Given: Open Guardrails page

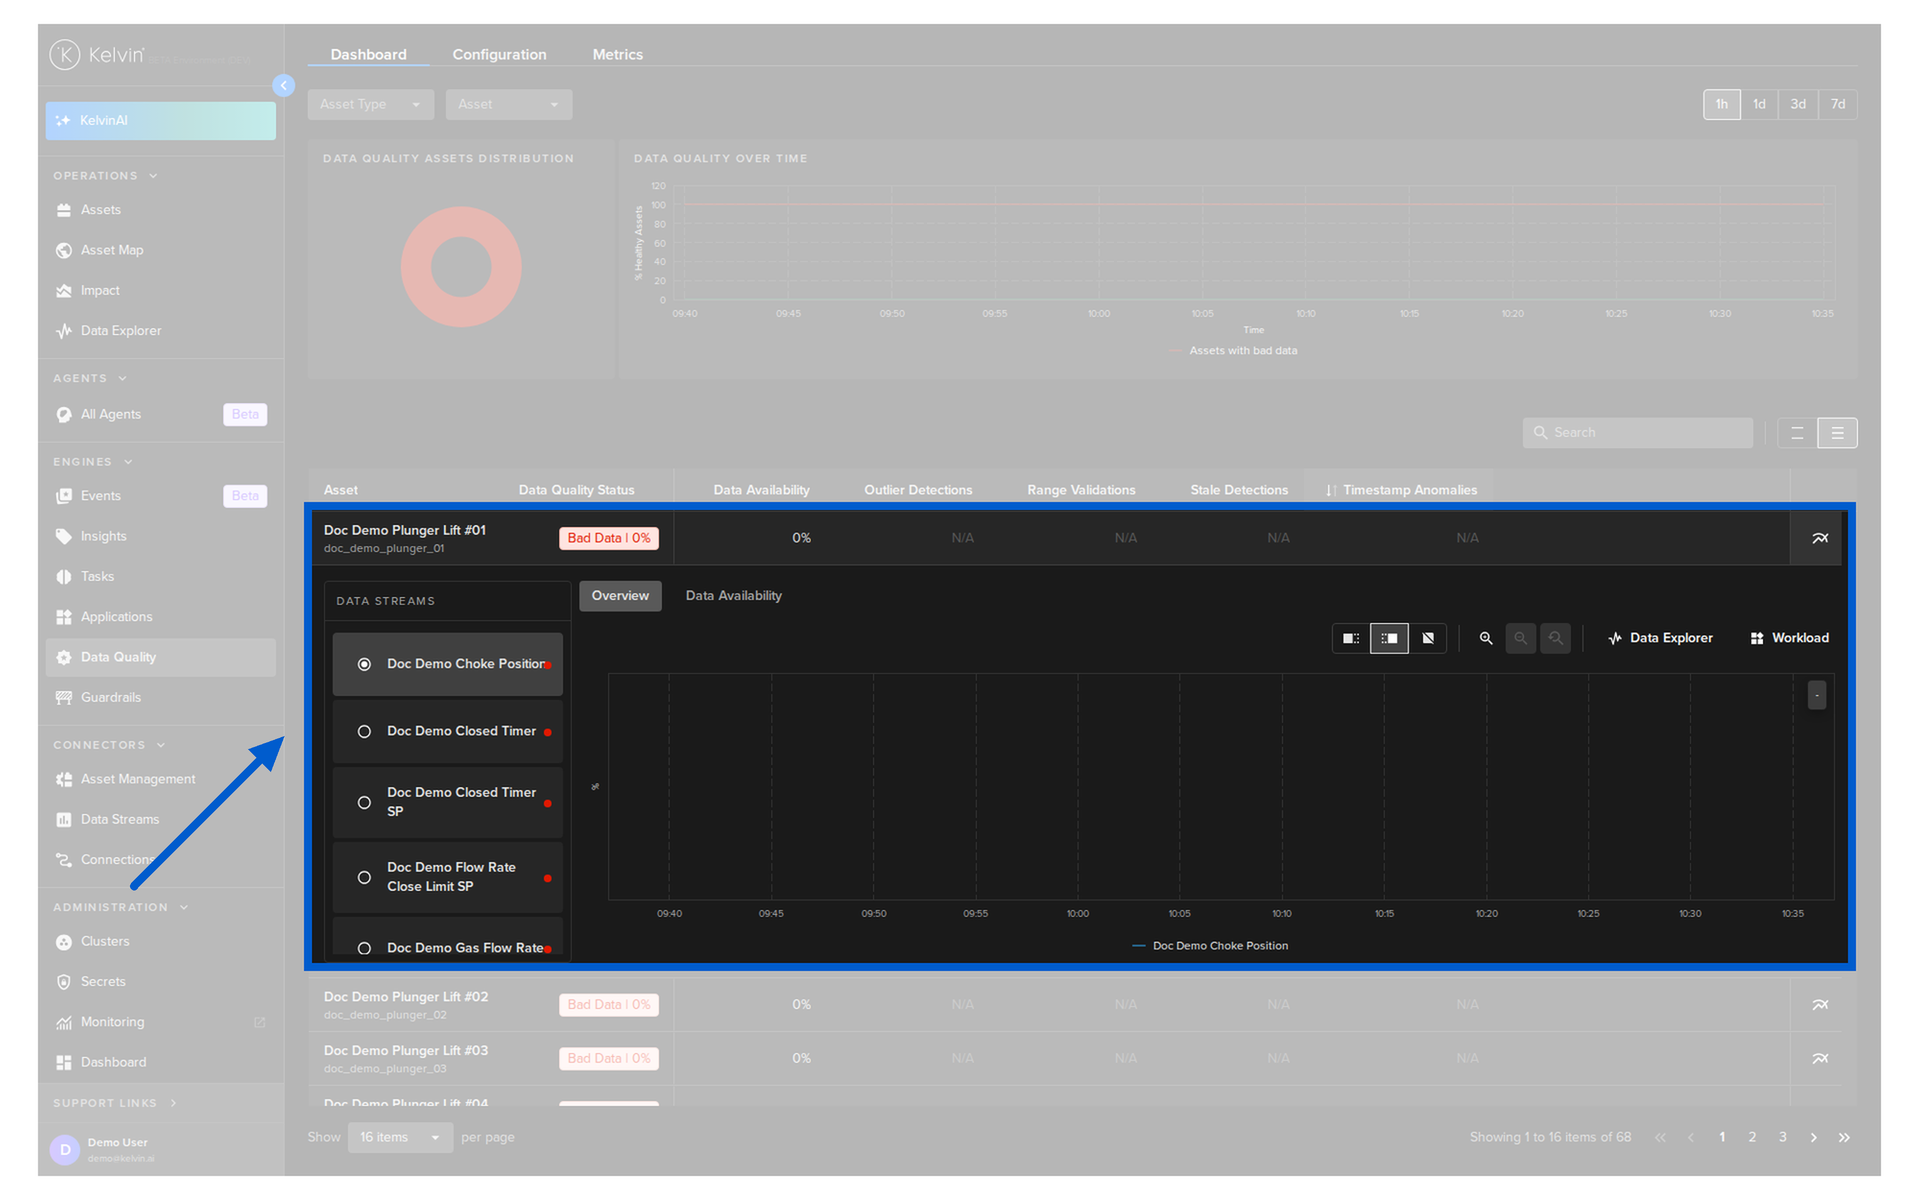Looking at the screenshot, I should tap(160, 698).
